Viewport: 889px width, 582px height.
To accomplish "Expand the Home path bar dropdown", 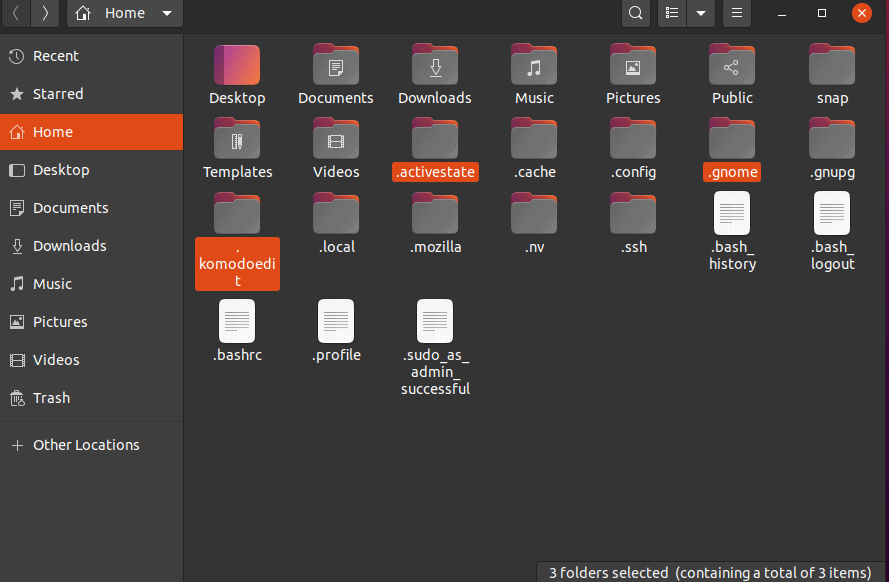I will (x=166, y=14).
